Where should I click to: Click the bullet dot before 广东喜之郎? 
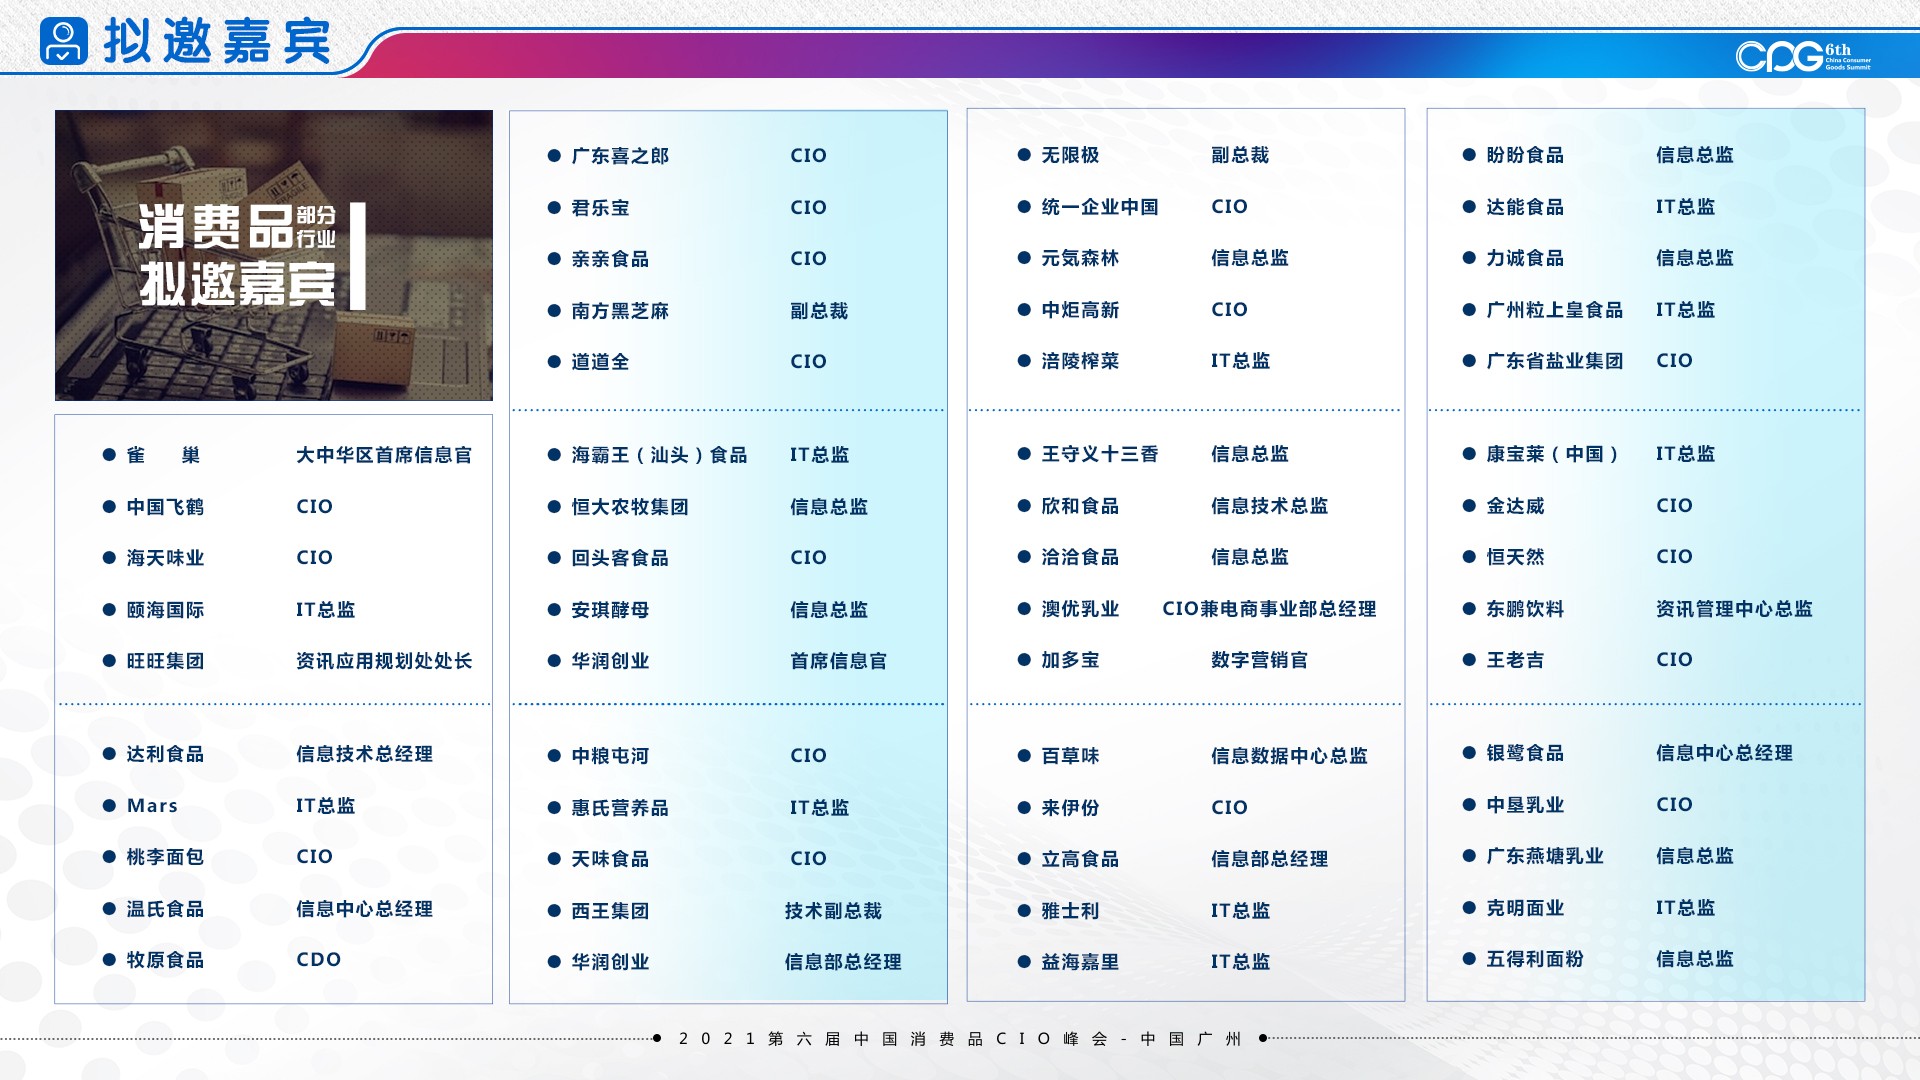[554, 156]
